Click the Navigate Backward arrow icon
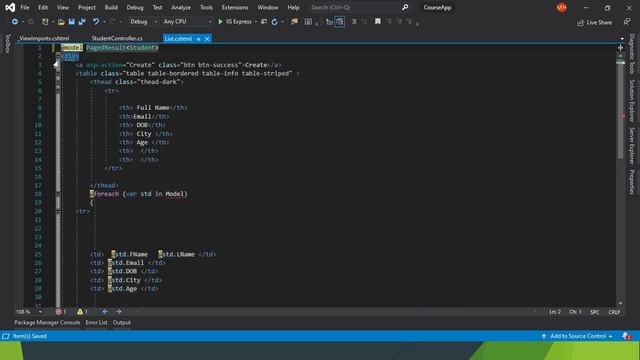Image resolution: width=640 pixels, height=360 pixels. [15, 22]
